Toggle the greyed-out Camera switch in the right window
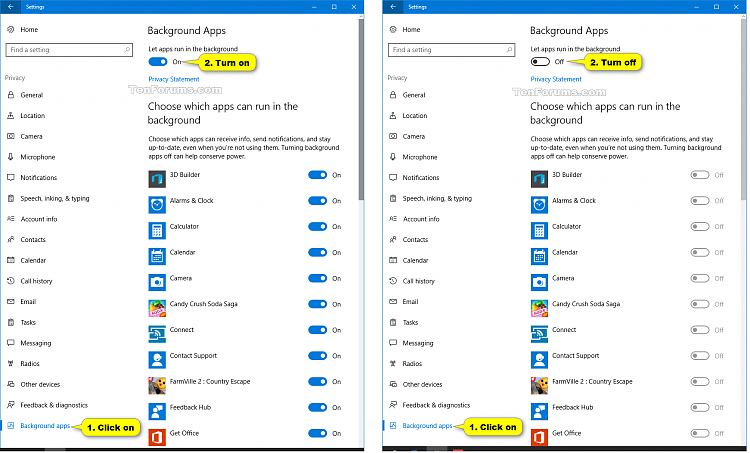The height and width of the screenshot is (453, 750). 700,278
